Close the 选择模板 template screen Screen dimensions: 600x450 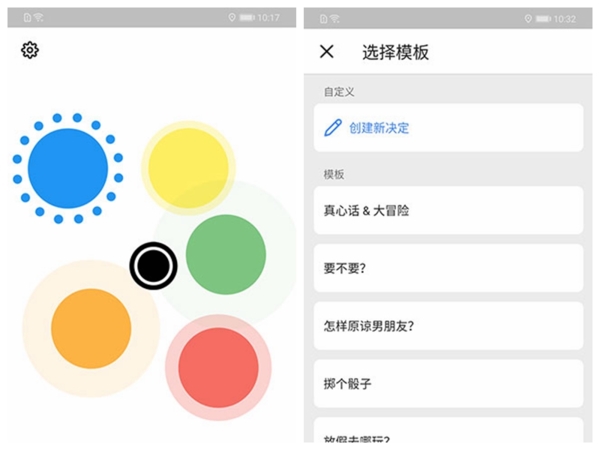pos(326,51)
